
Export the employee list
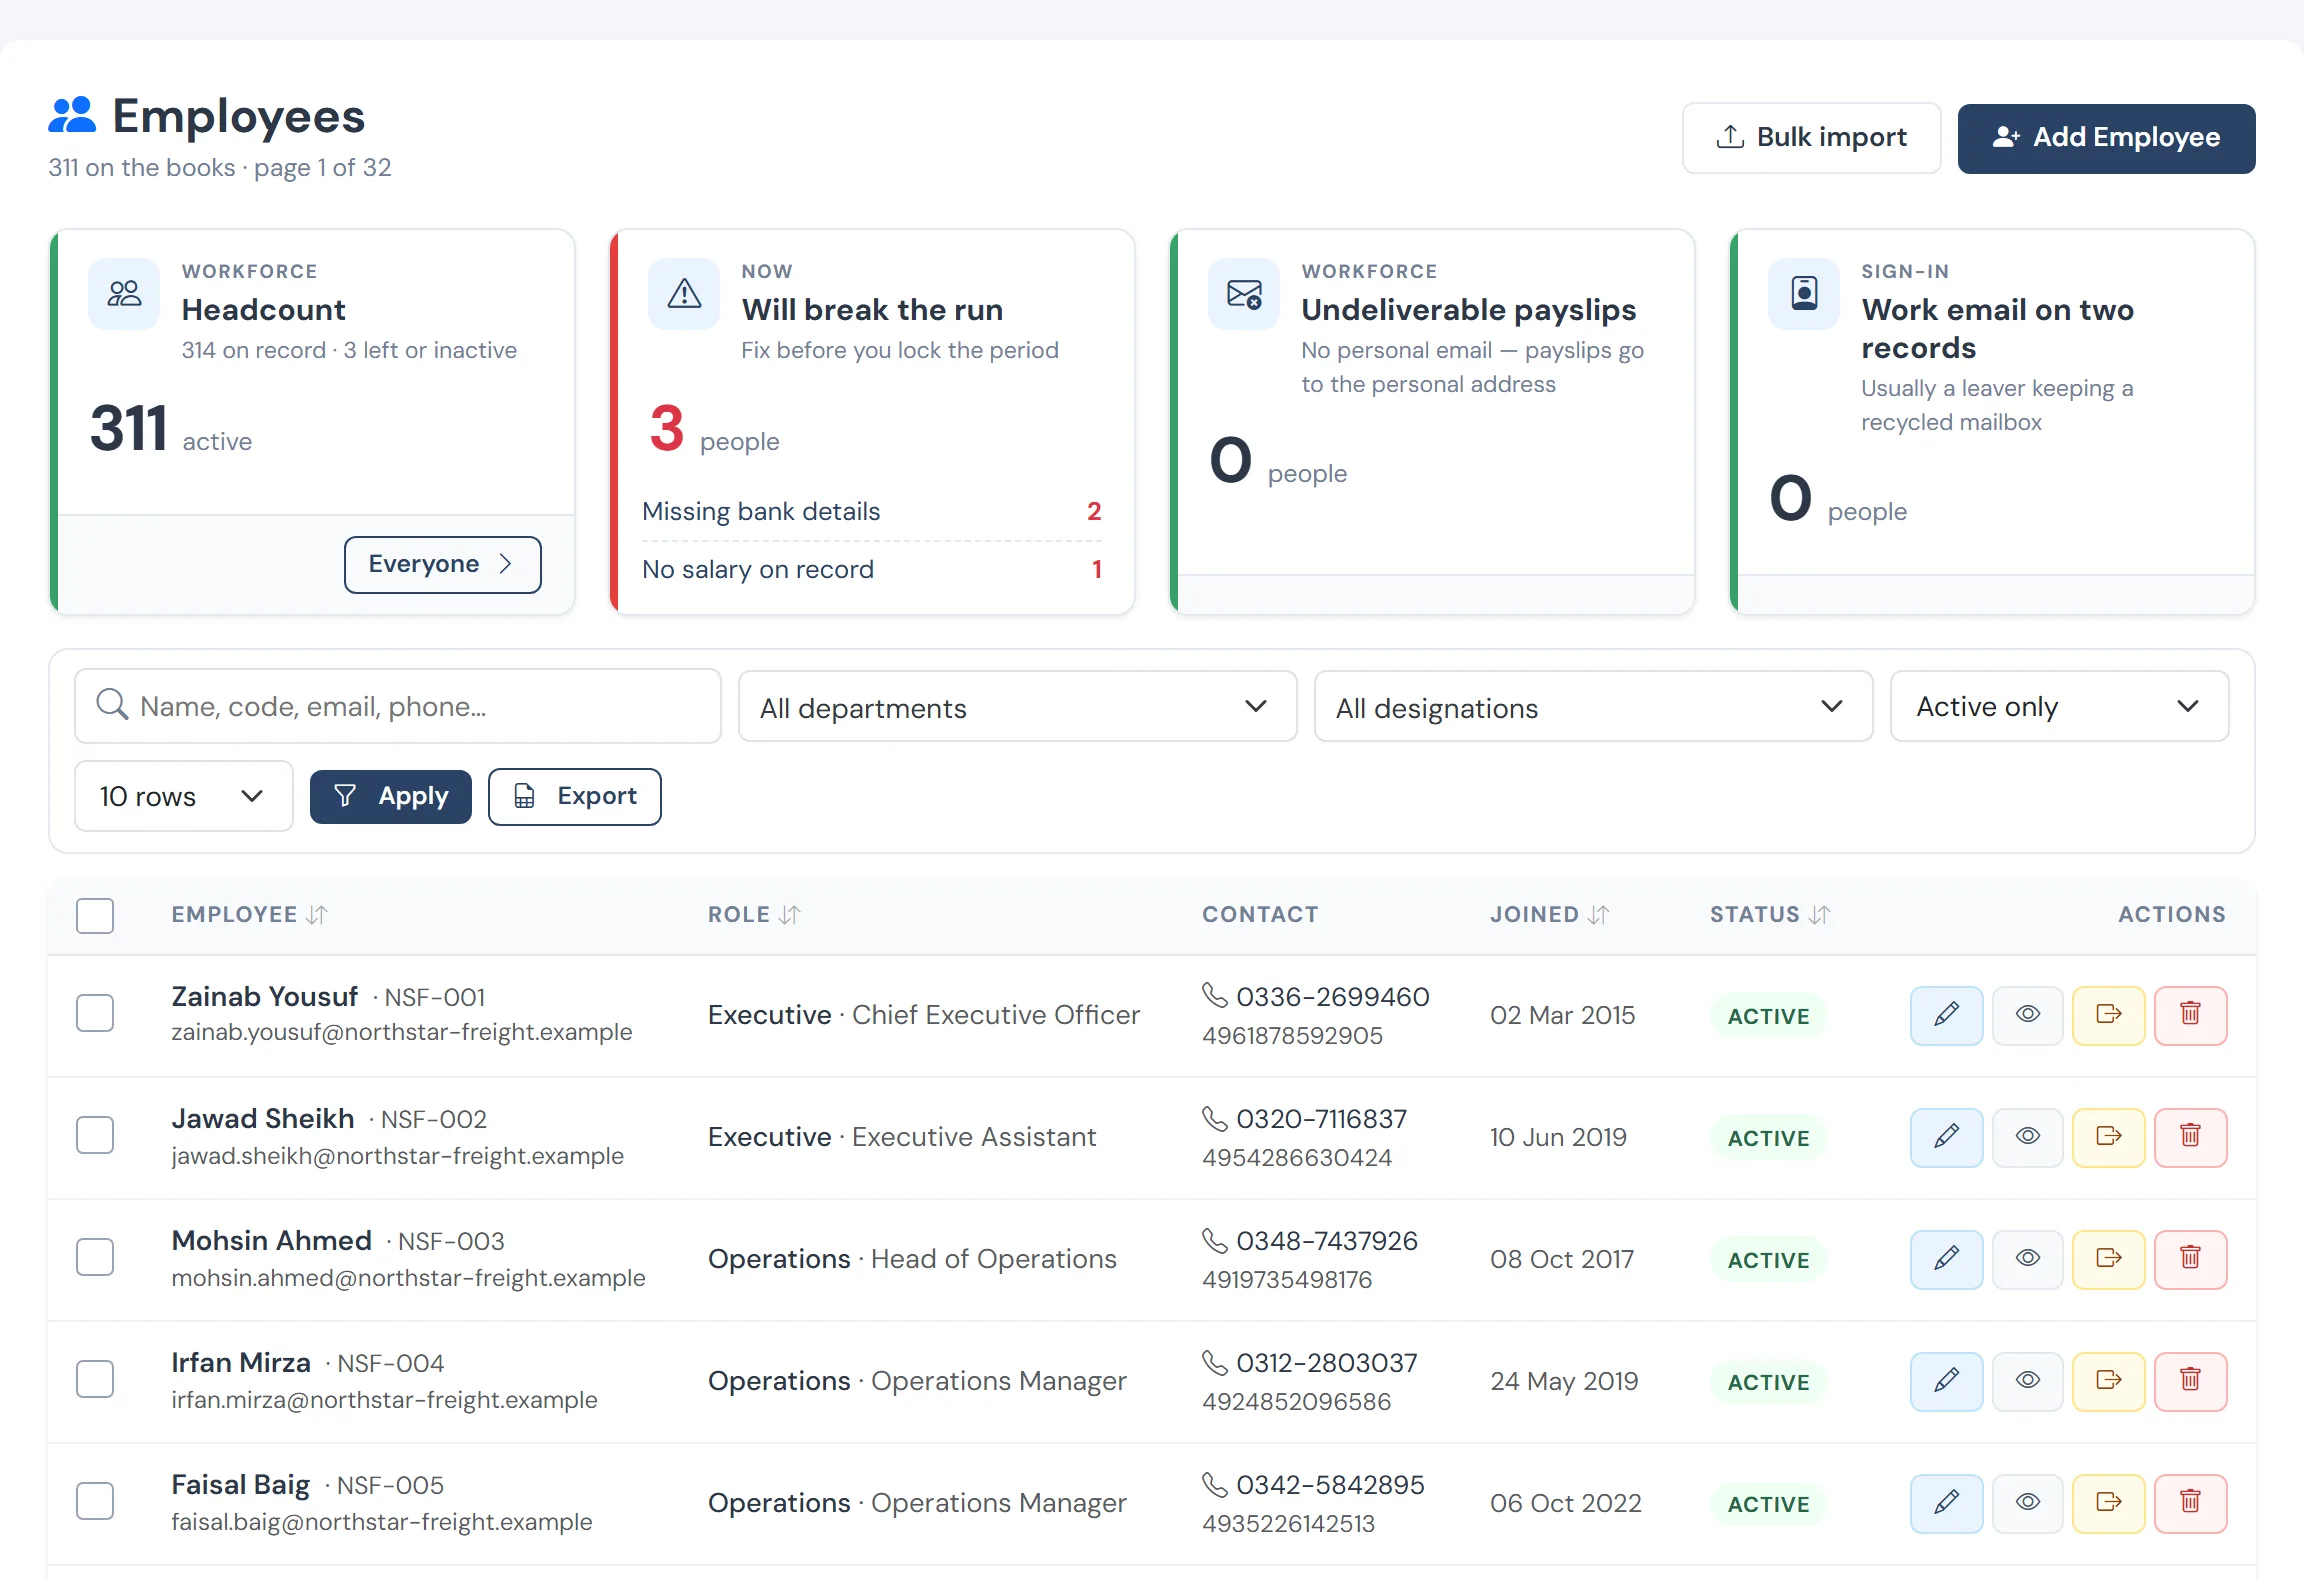pos(574,796)
